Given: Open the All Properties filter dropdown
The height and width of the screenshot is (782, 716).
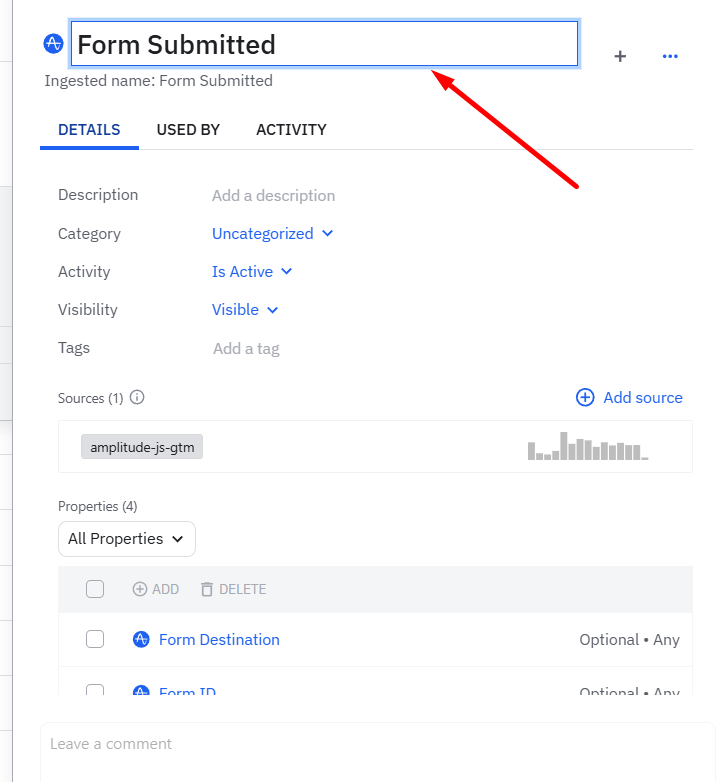Looking at the screenshot, I should [126, 539].
